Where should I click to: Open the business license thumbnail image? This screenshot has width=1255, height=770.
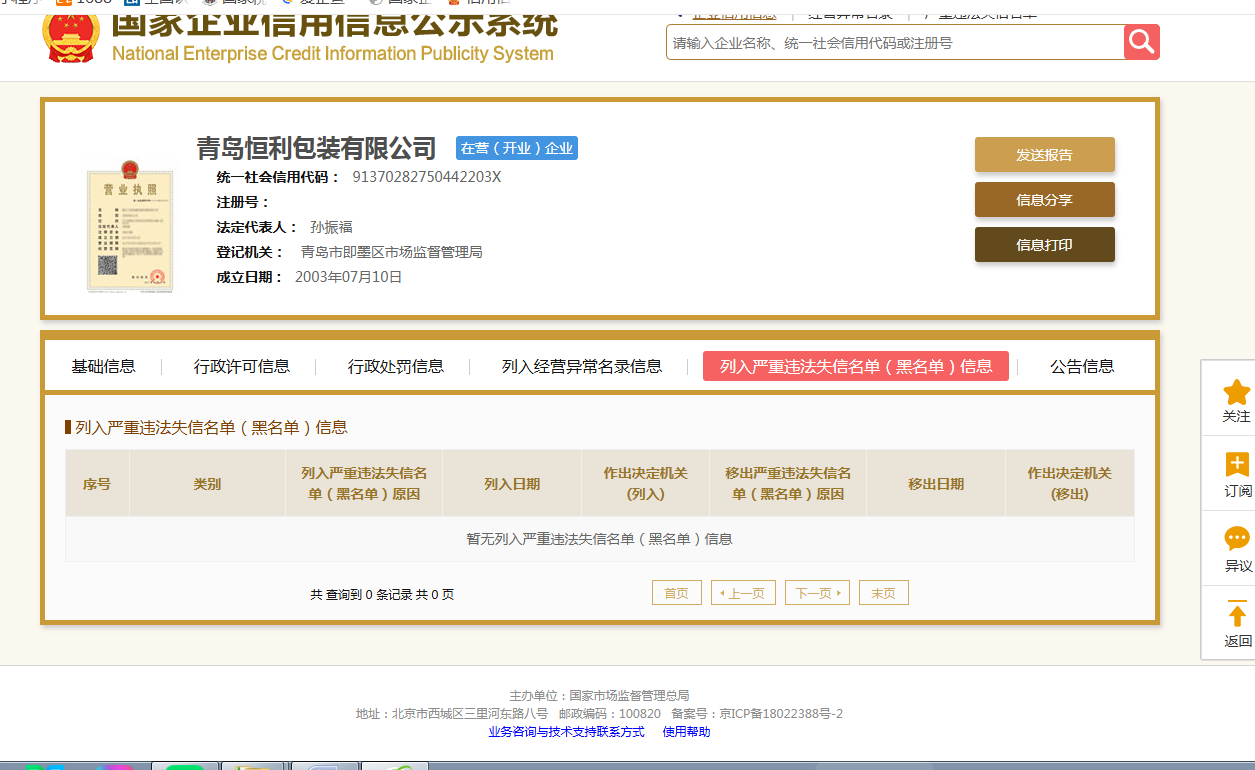[x=129, y=225]
